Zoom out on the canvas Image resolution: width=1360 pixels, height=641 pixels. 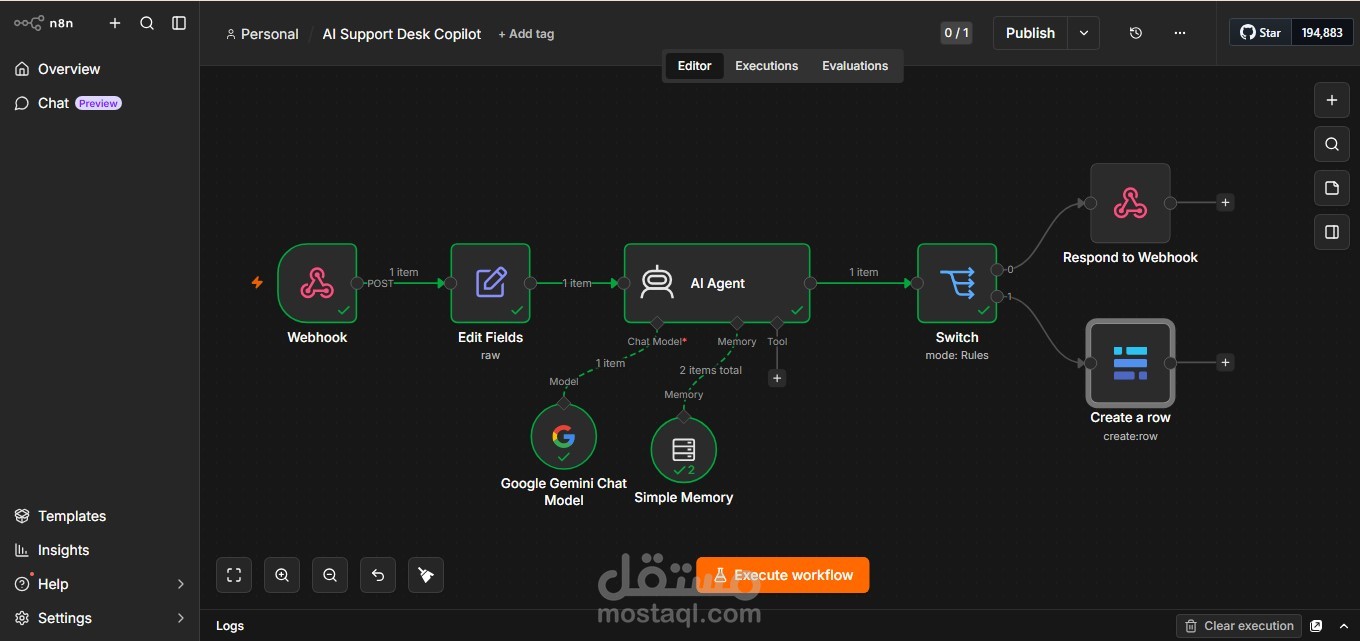[330, 575]
